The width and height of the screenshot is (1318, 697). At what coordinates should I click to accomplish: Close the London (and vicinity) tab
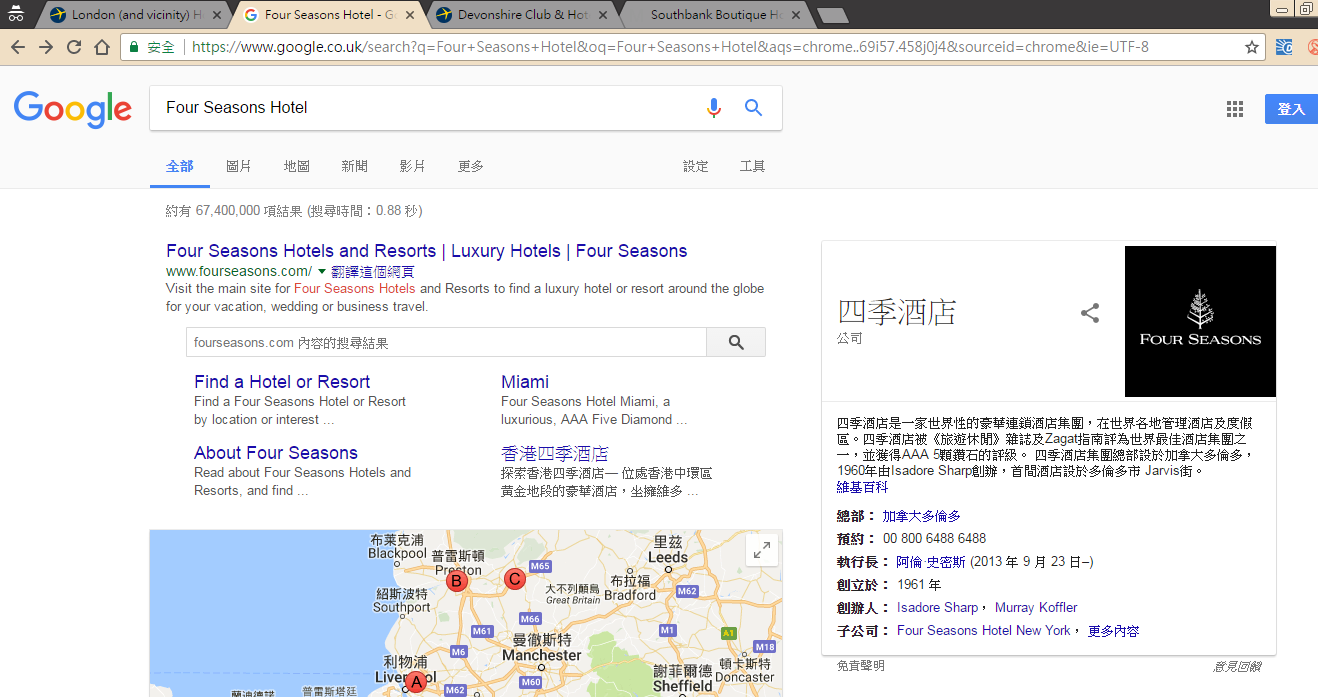(x=216, y=15)
